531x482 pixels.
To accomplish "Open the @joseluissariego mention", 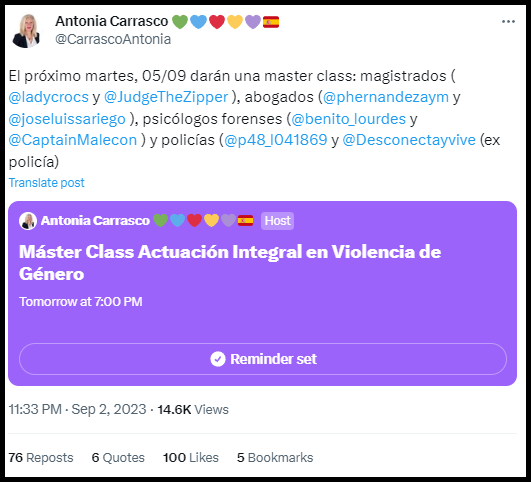I will pyautogui.click(x=67, y=119).
